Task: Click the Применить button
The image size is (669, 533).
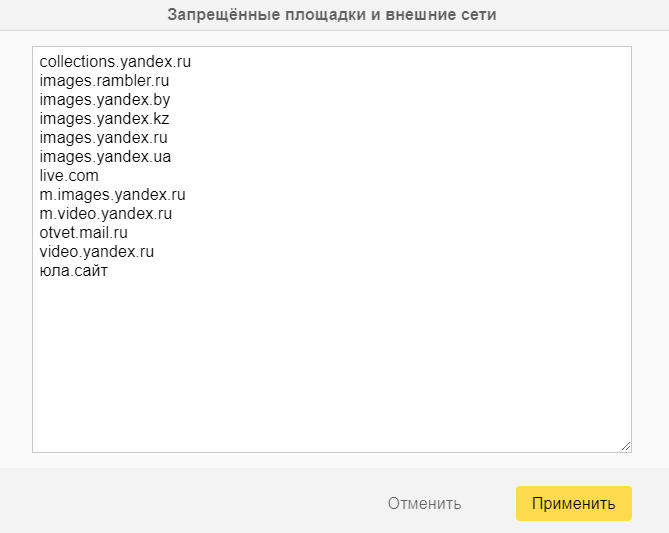Action: click(573, 503)
